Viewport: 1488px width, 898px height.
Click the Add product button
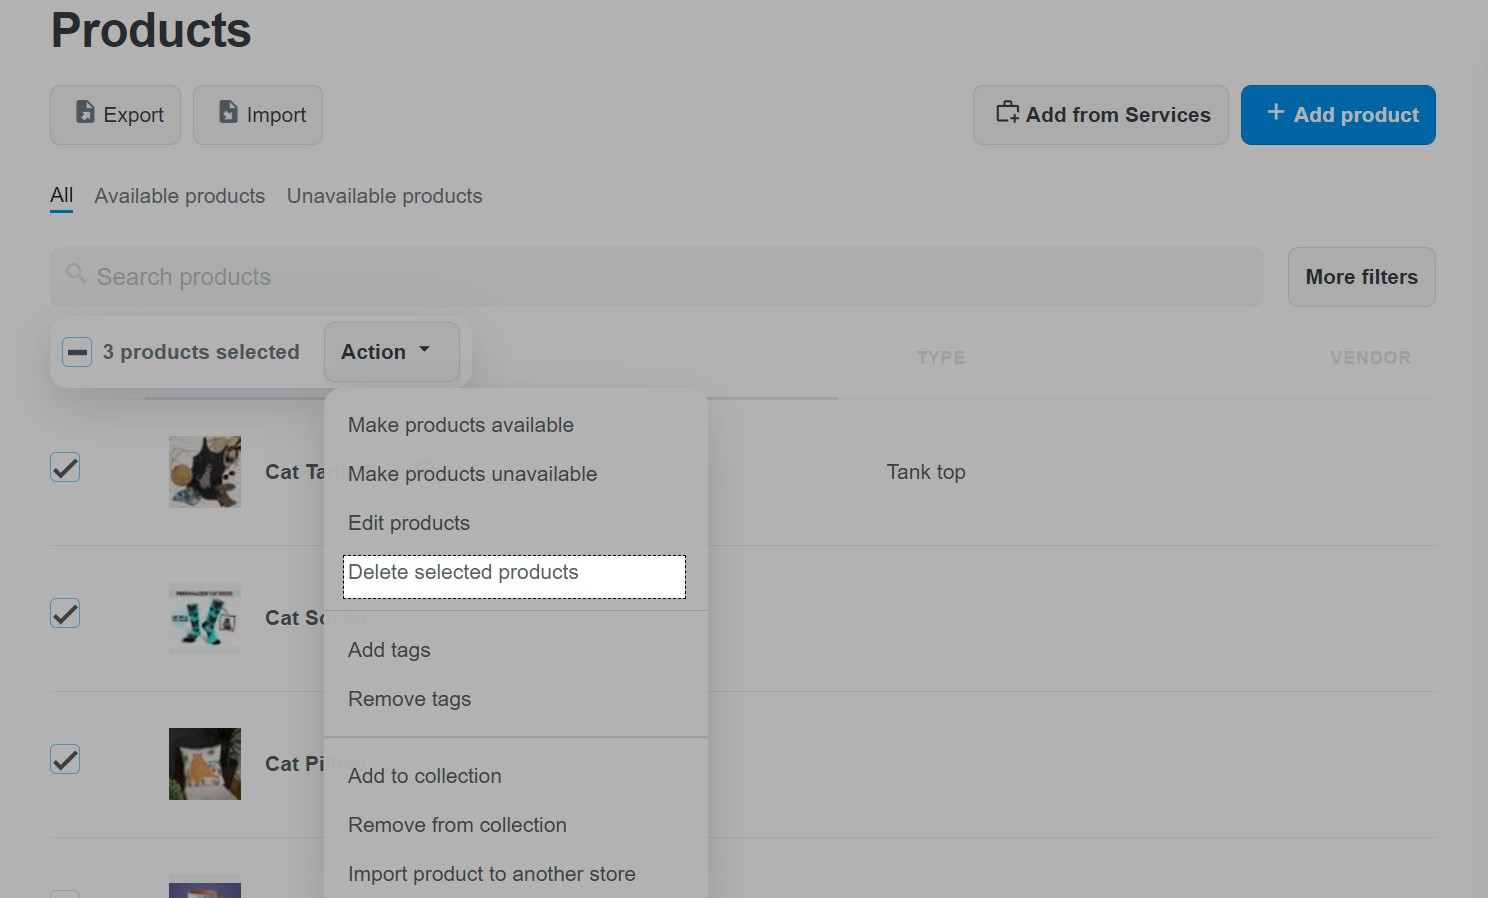coord(1338,114)
